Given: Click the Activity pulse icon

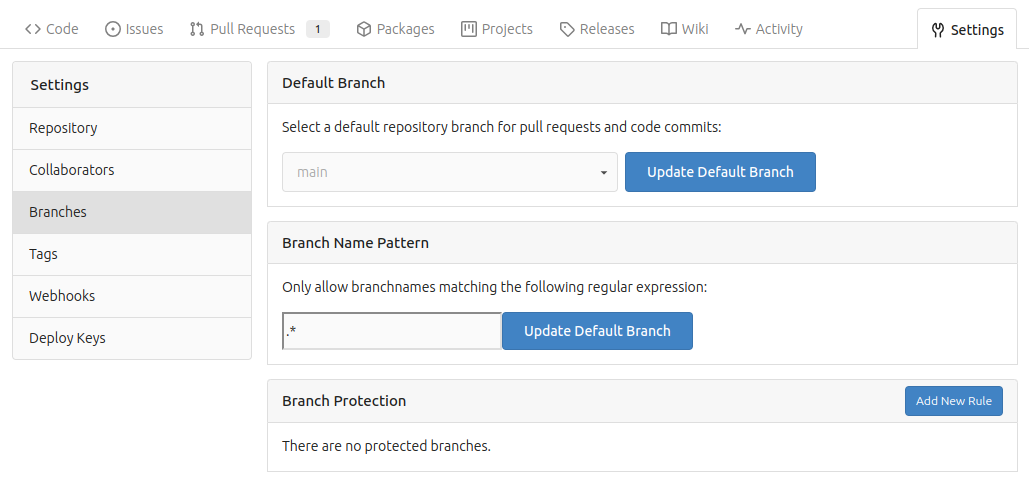Looking at the screenshot, I should click(x=743, y=29).
